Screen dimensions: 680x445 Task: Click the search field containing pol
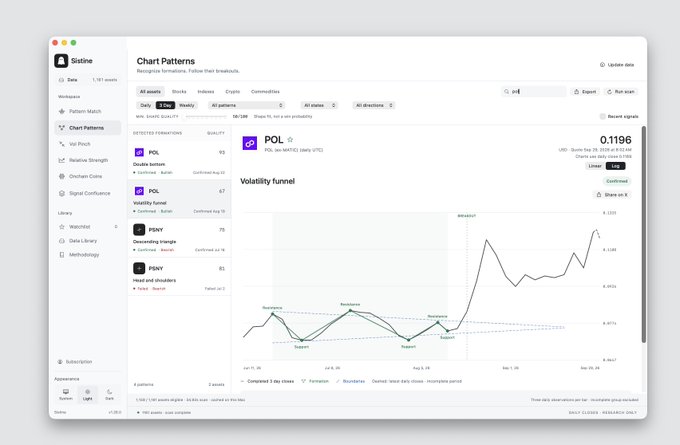click(x=533, y=92)
